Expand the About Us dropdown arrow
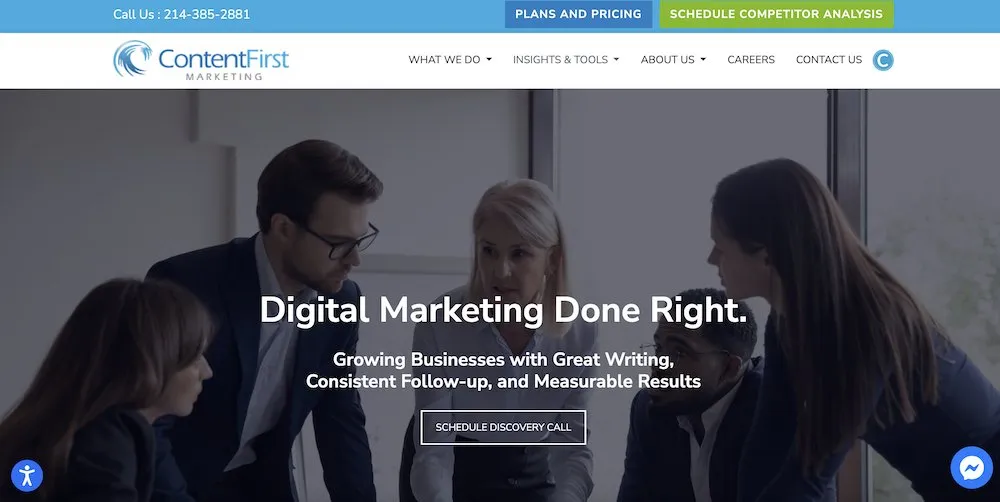Screen dimensions: 1000x502 (703, 60)
